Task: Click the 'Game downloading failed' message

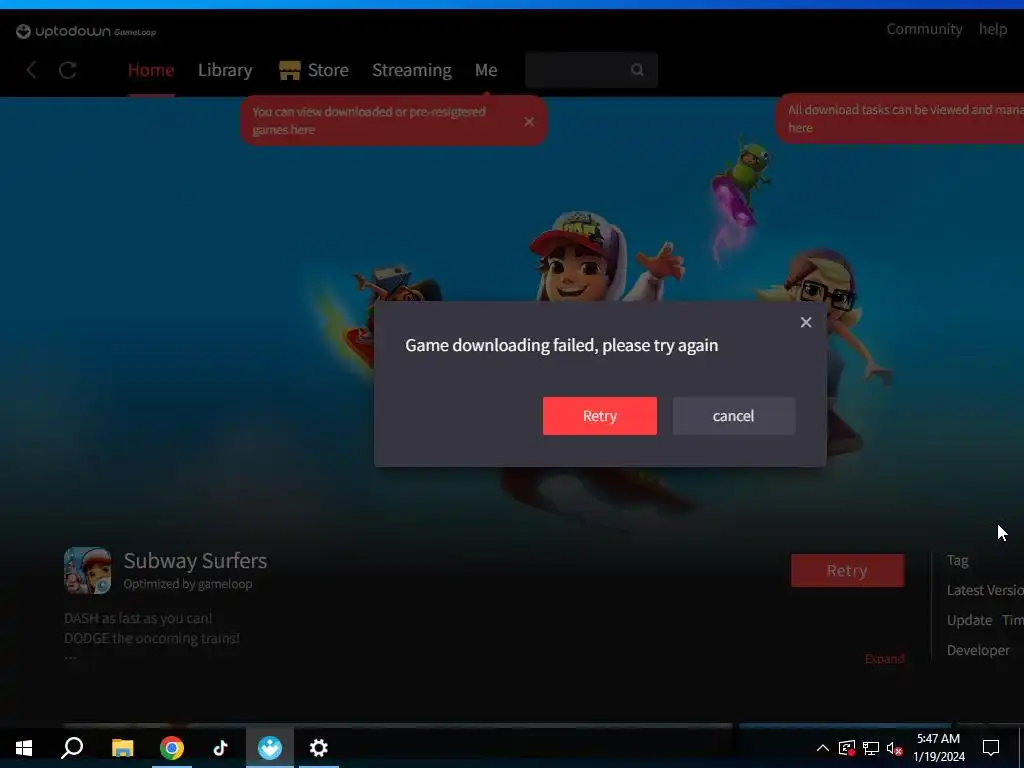Action: tap(562, 345)
